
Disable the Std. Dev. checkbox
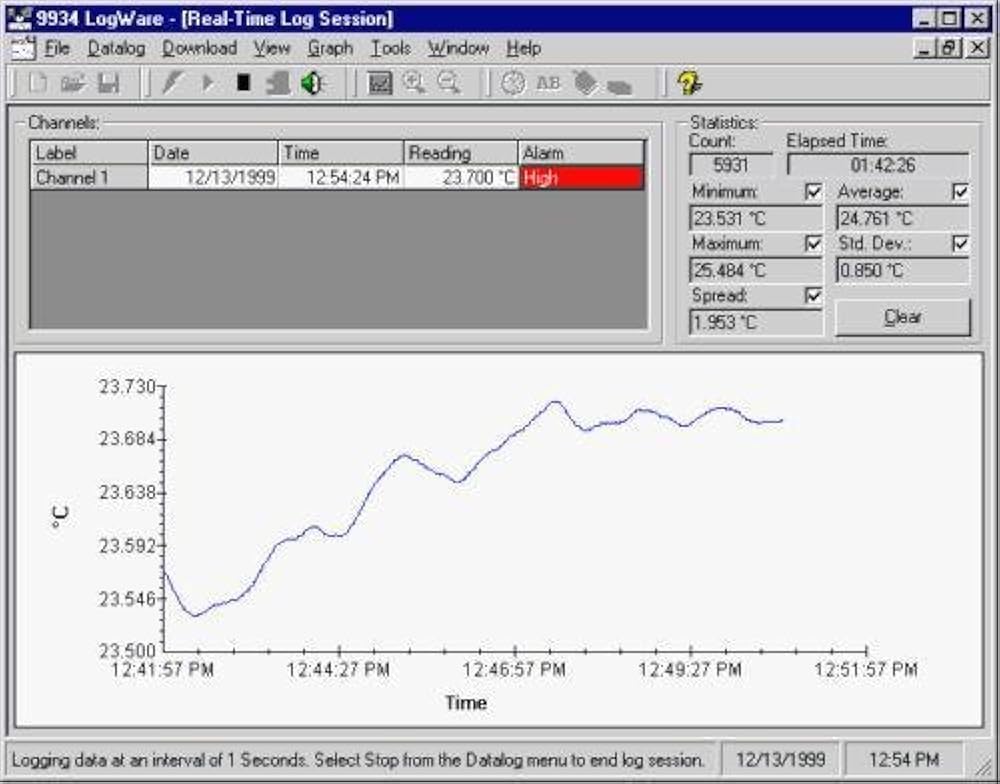[x=960, y=244]
